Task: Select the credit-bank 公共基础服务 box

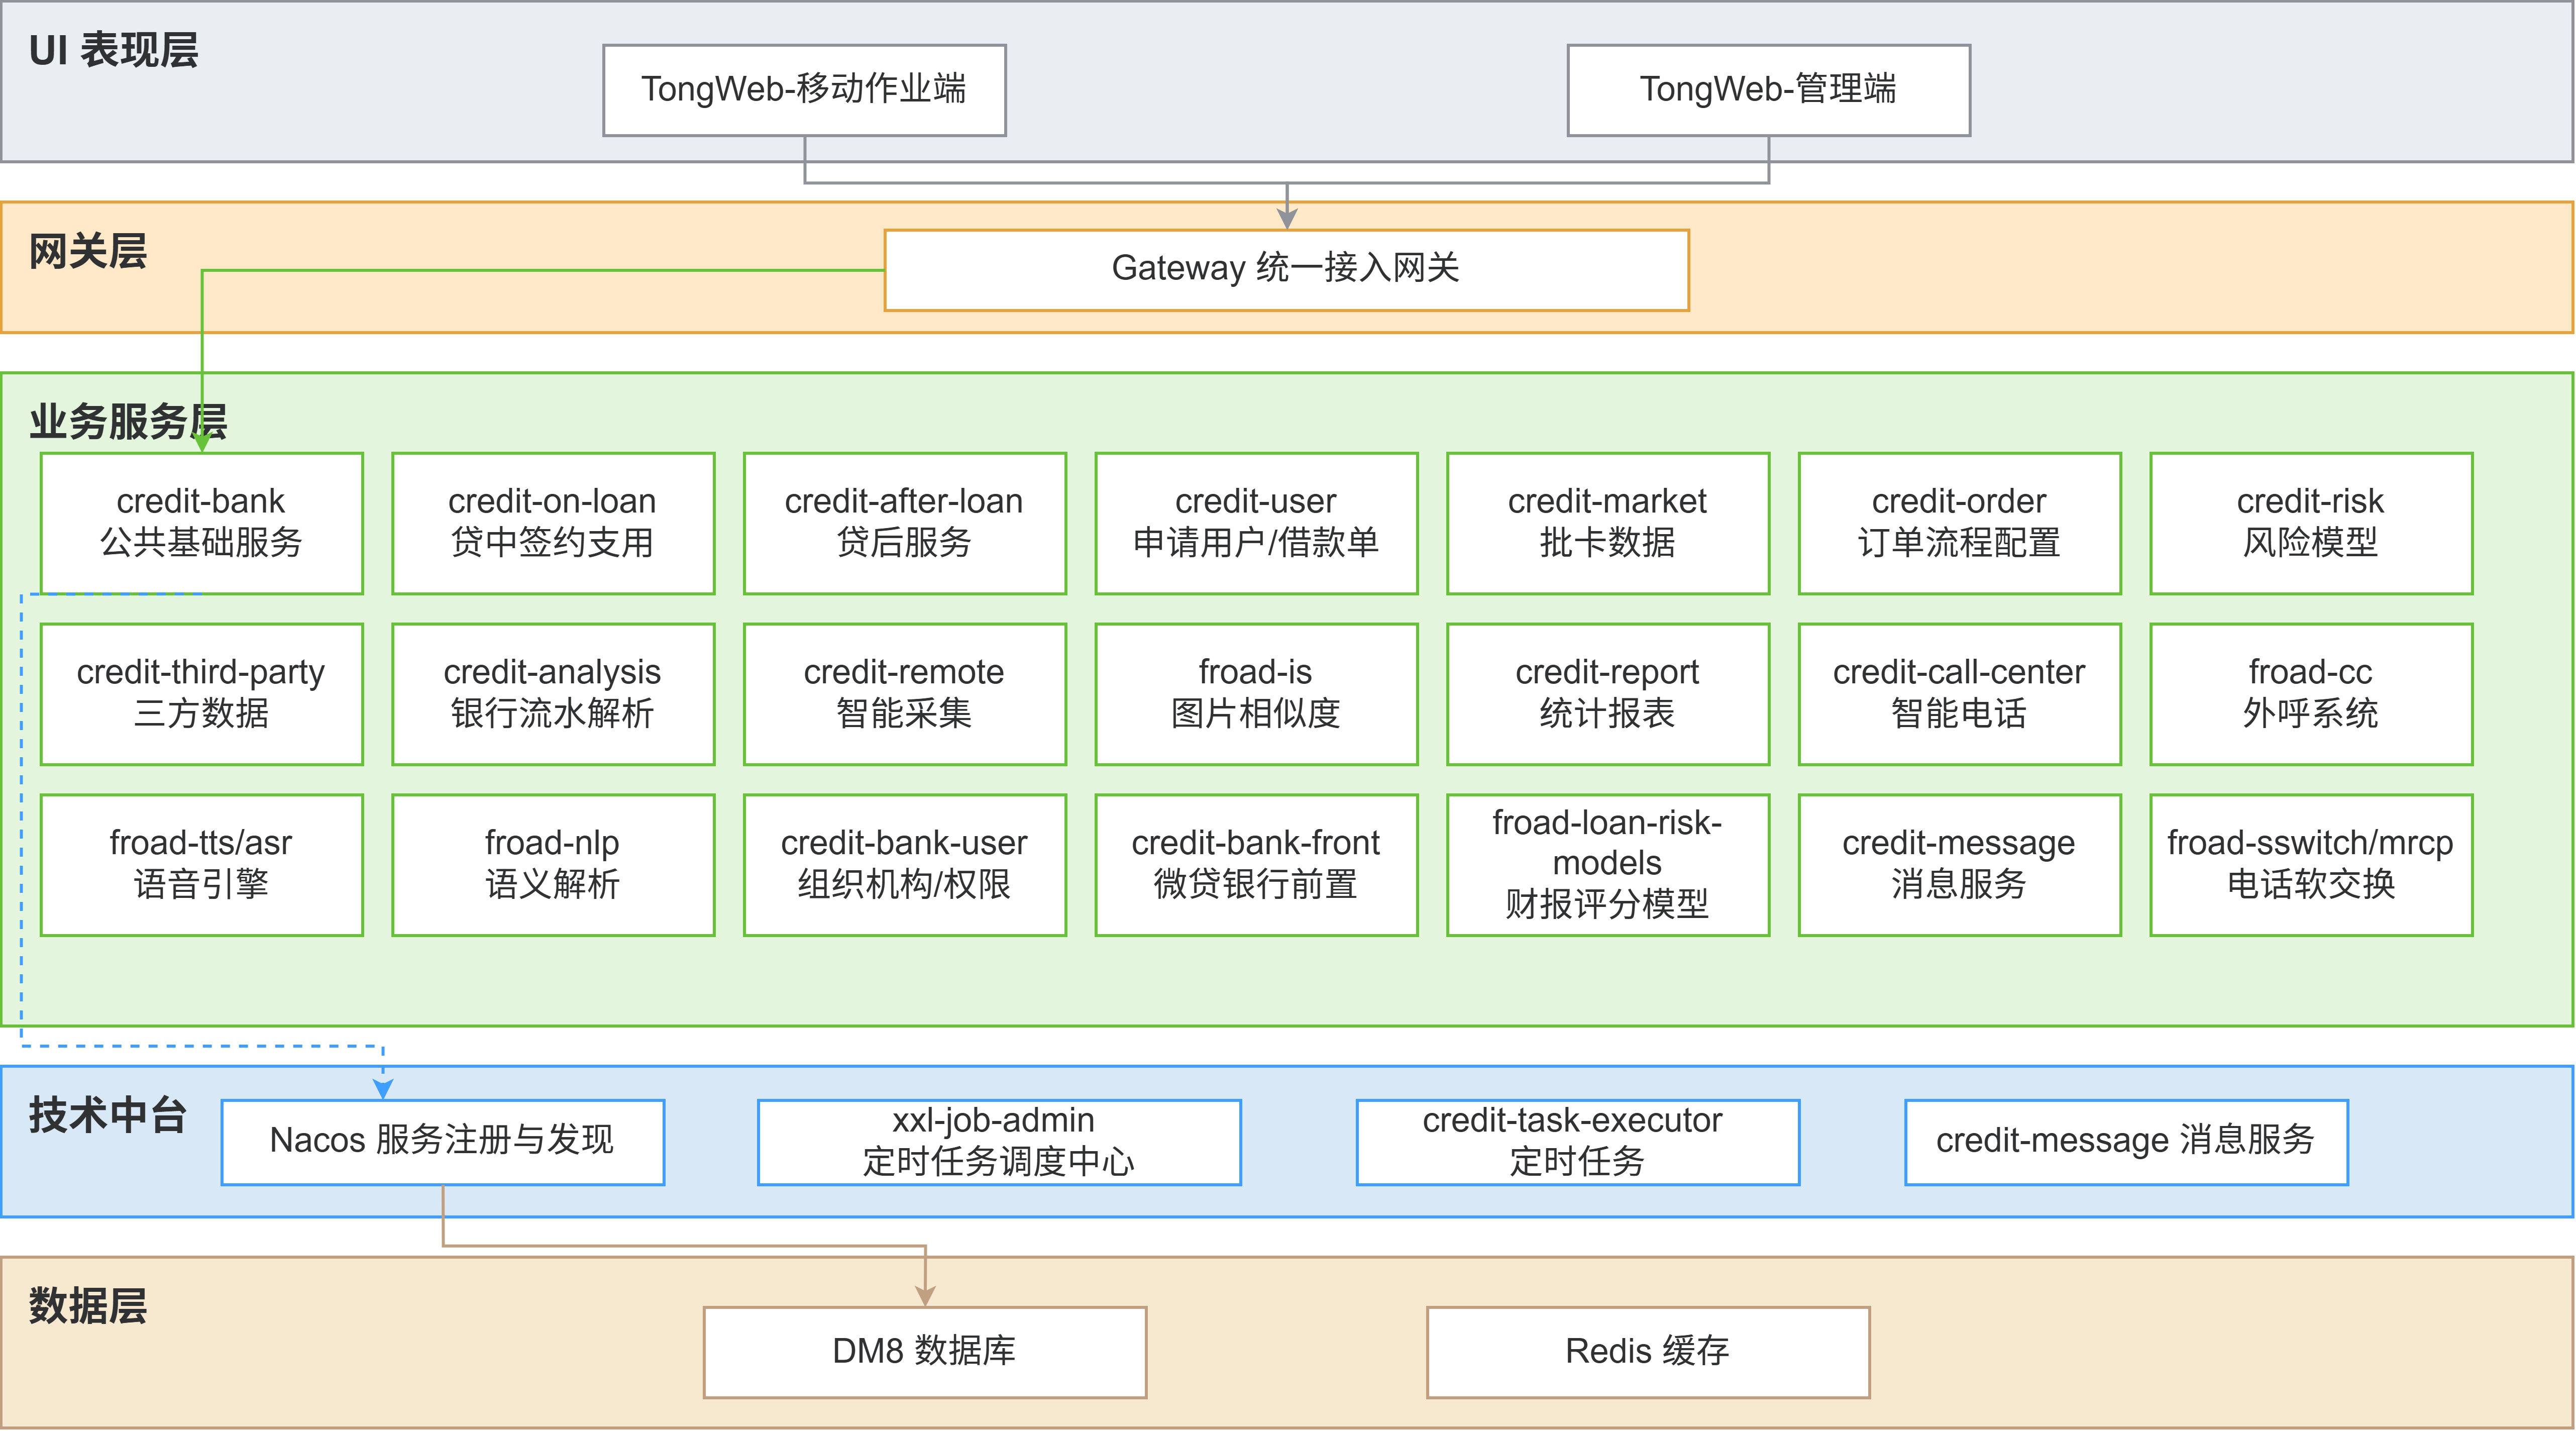Action: pyautogui.click(x=201, y=523)
